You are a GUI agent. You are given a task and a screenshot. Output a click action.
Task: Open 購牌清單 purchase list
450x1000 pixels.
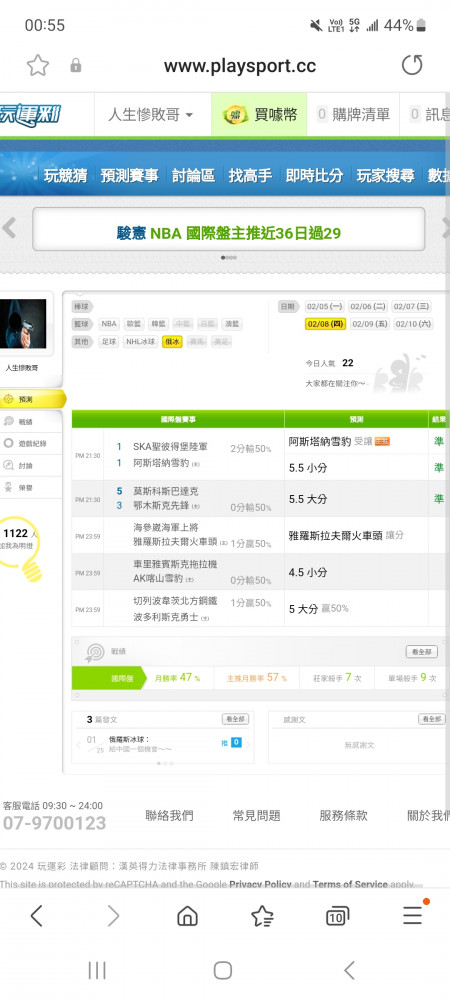(x=353, y=115)
